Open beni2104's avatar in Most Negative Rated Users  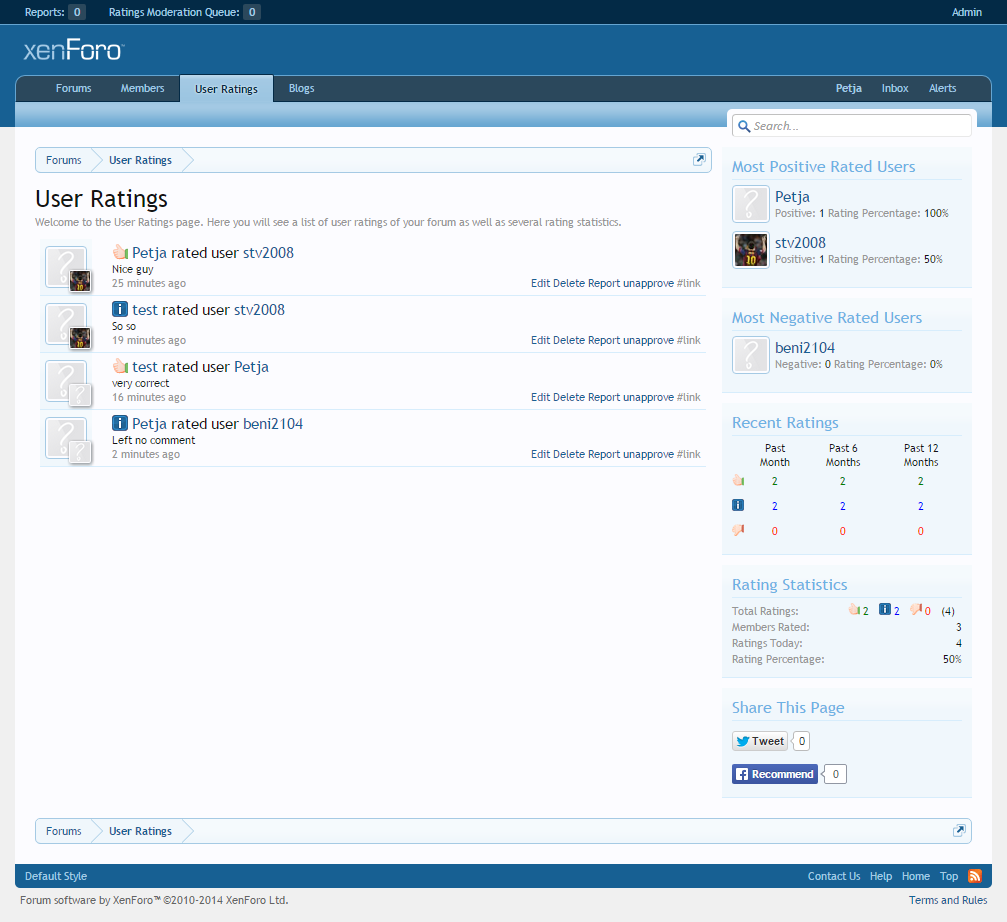[751, 355]
